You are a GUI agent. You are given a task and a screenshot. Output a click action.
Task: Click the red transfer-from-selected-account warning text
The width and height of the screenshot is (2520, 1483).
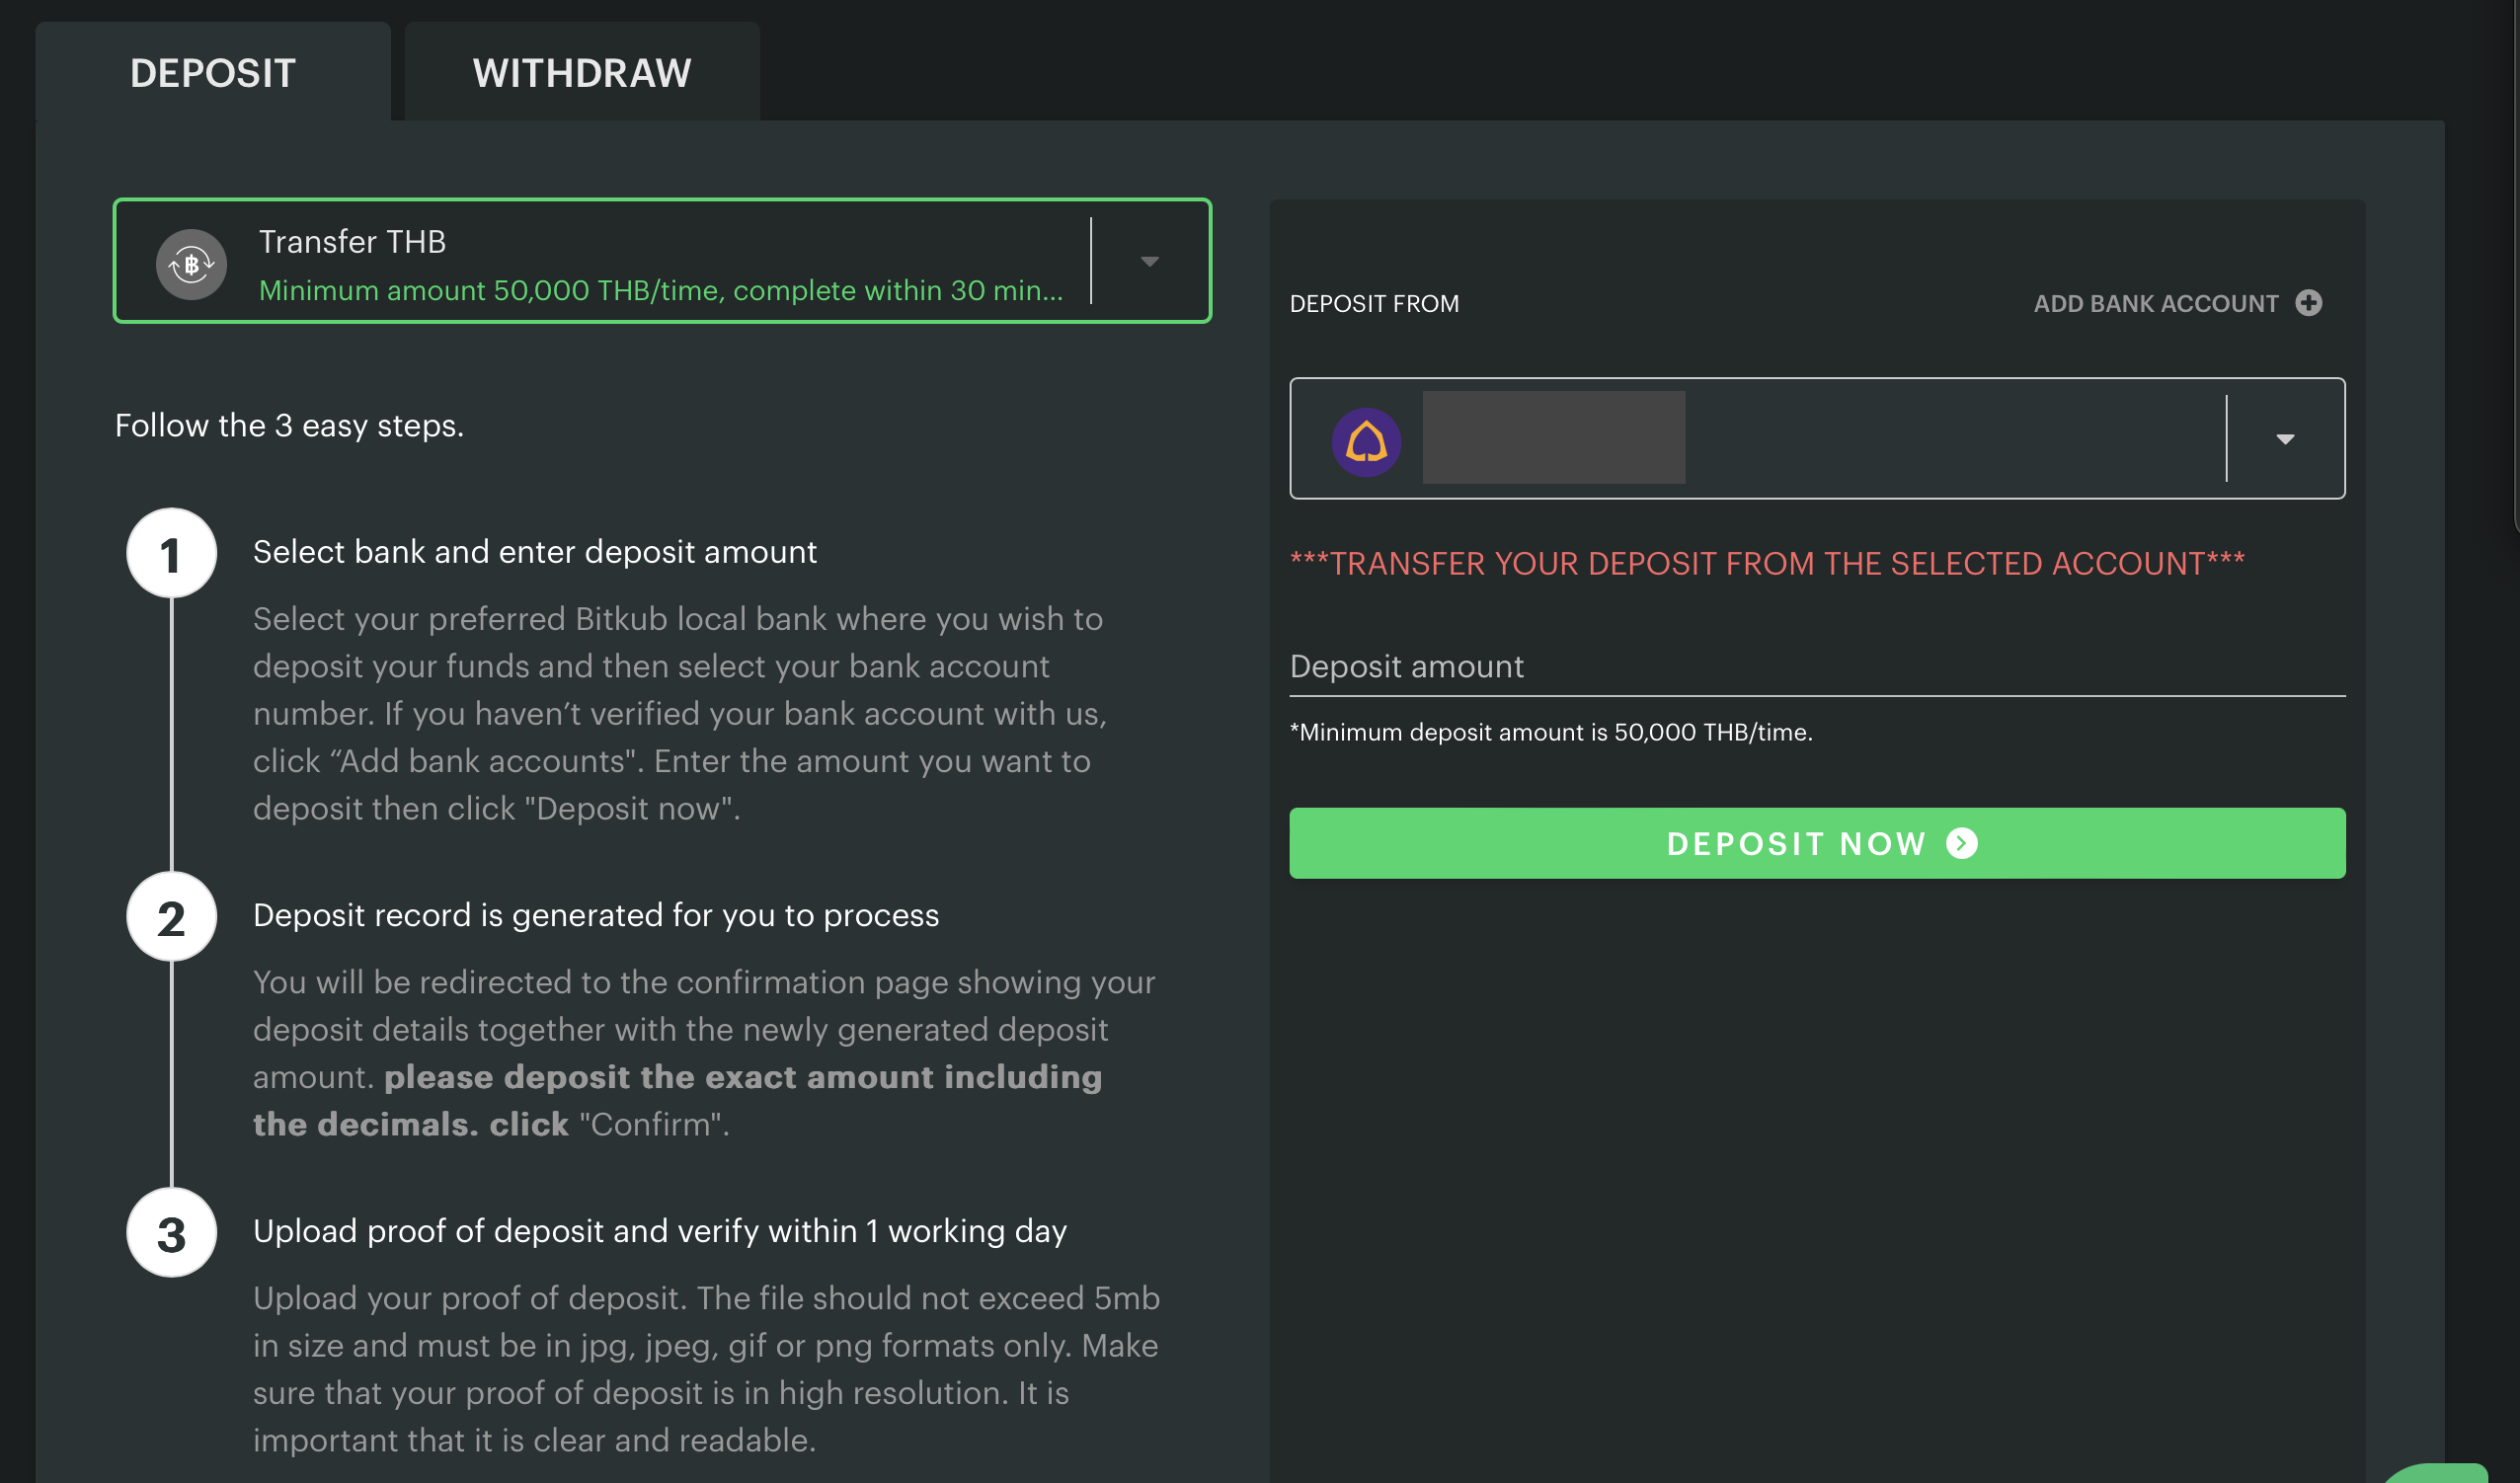coord(1766,564)
